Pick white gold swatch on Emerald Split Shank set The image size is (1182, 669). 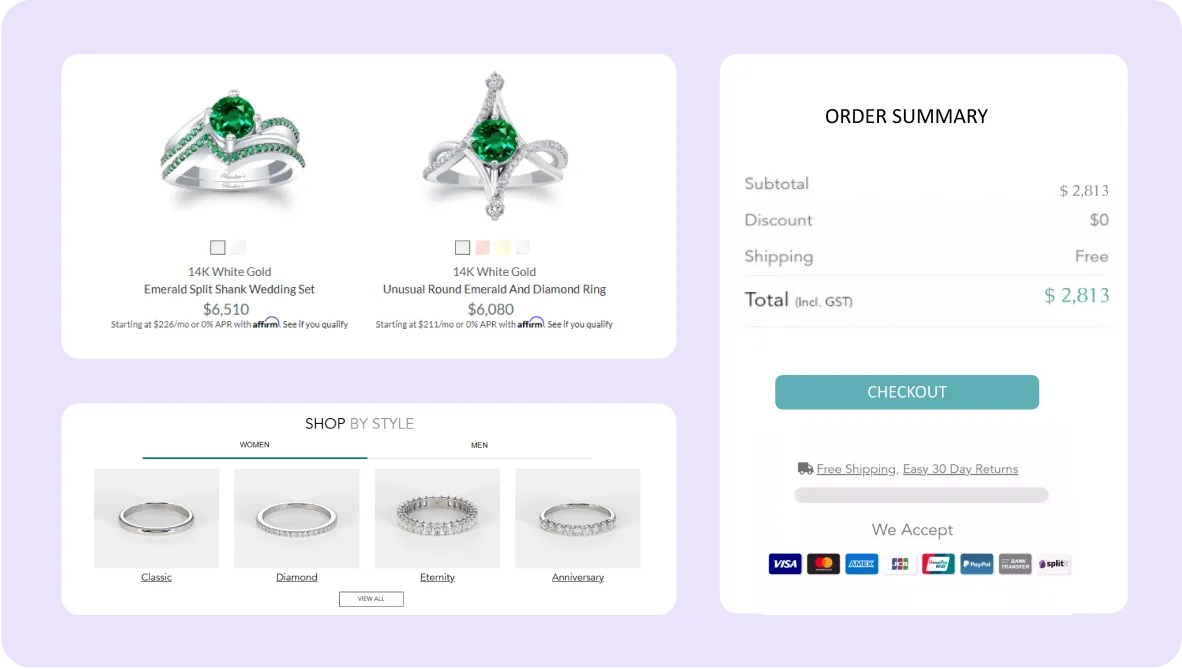tap(217, 247)
